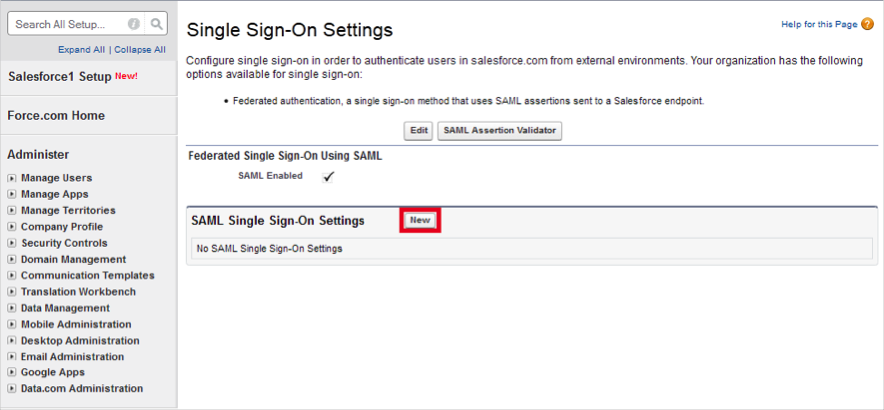The height and width of the screenshot is (410, 884).
Task: Select Translation Workbench in sidebar
Action: coord(78,292)
